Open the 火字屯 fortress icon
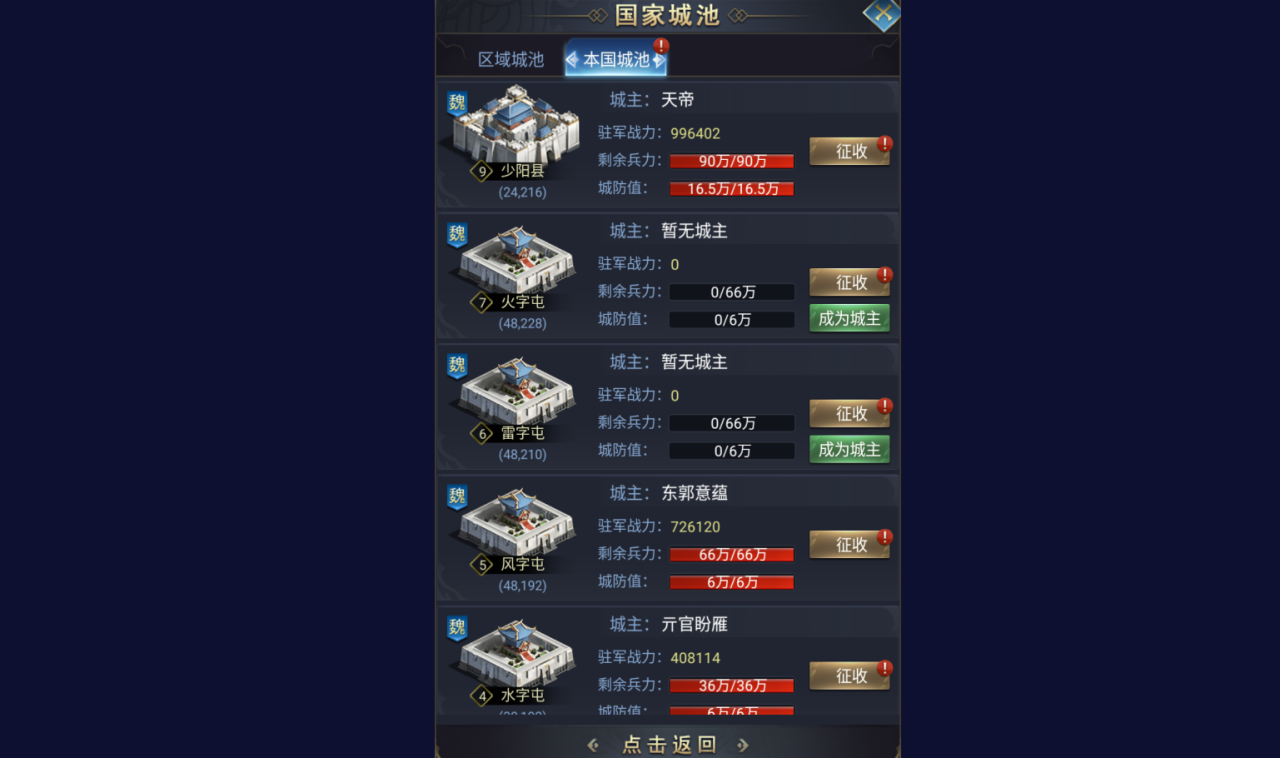 point(518,260)
